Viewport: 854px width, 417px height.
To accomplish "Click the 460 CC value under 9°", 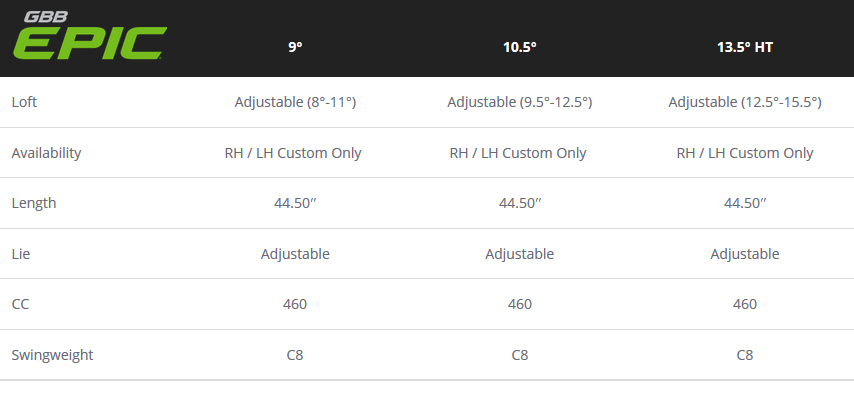I will pos(295,304).
